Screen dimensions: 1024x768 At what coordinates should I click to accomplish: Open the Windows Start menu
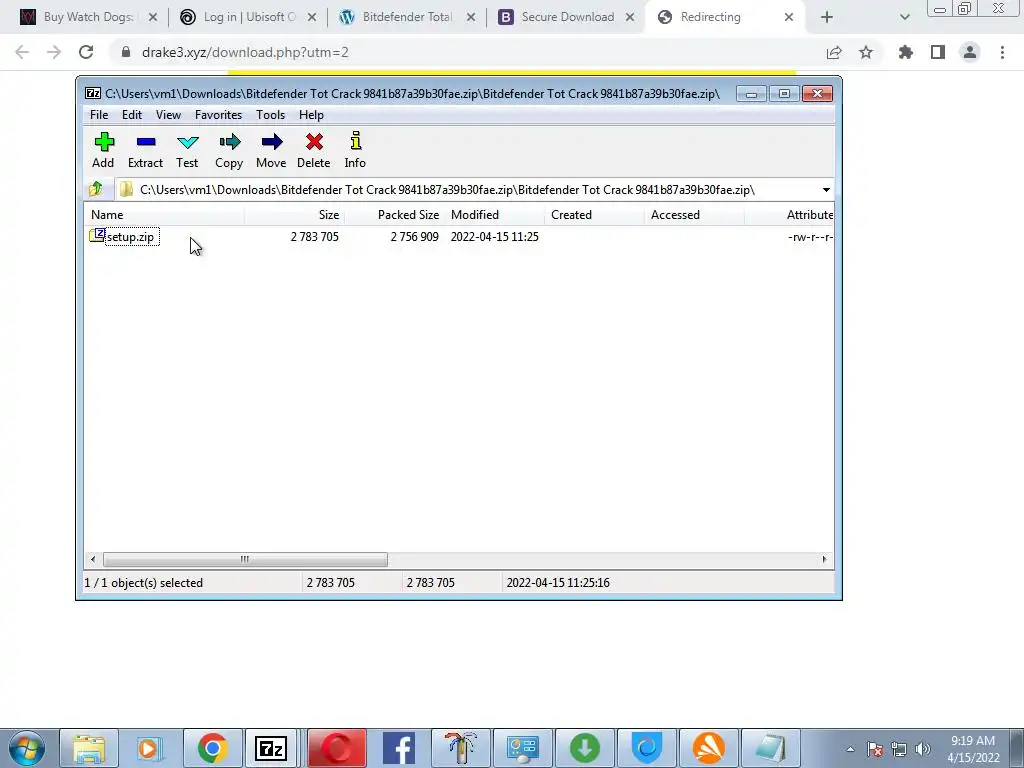tap(27, 748)
